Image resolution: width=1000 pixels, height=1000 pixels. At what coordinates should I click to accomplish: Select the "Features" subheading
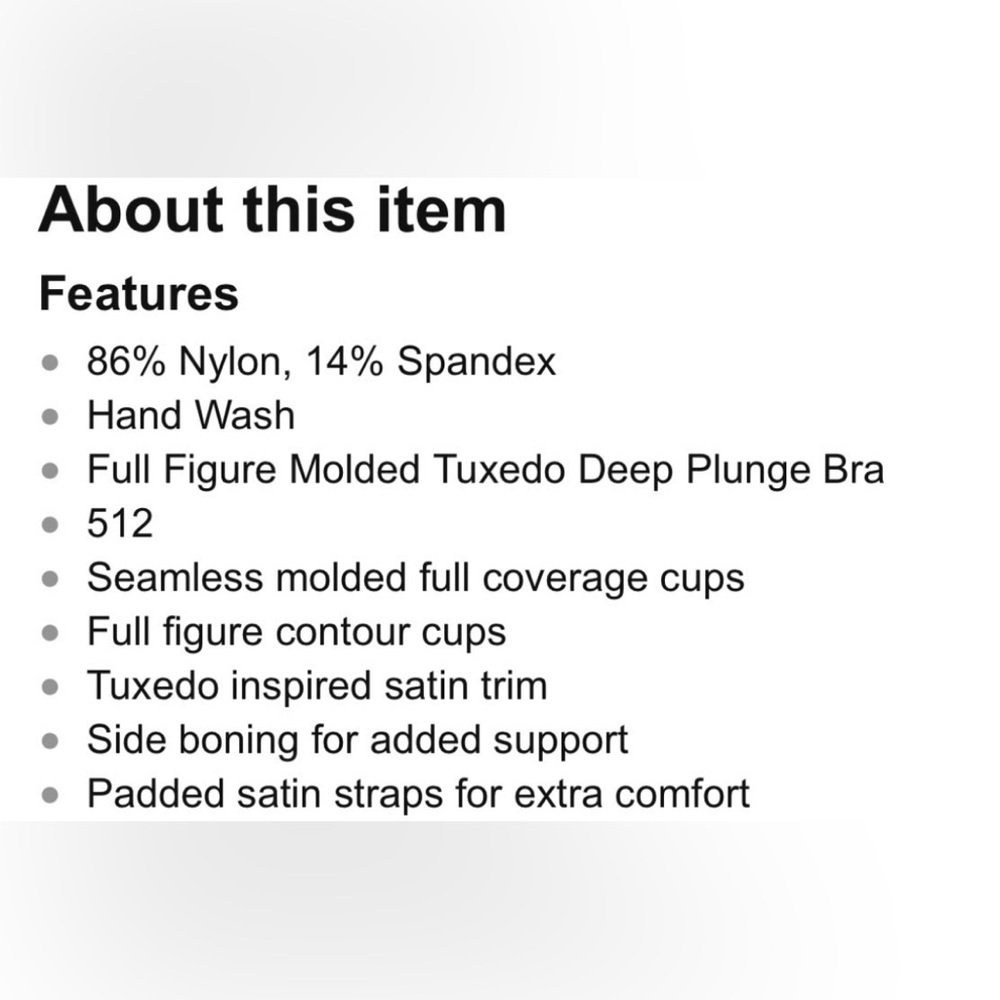(139, 294)
